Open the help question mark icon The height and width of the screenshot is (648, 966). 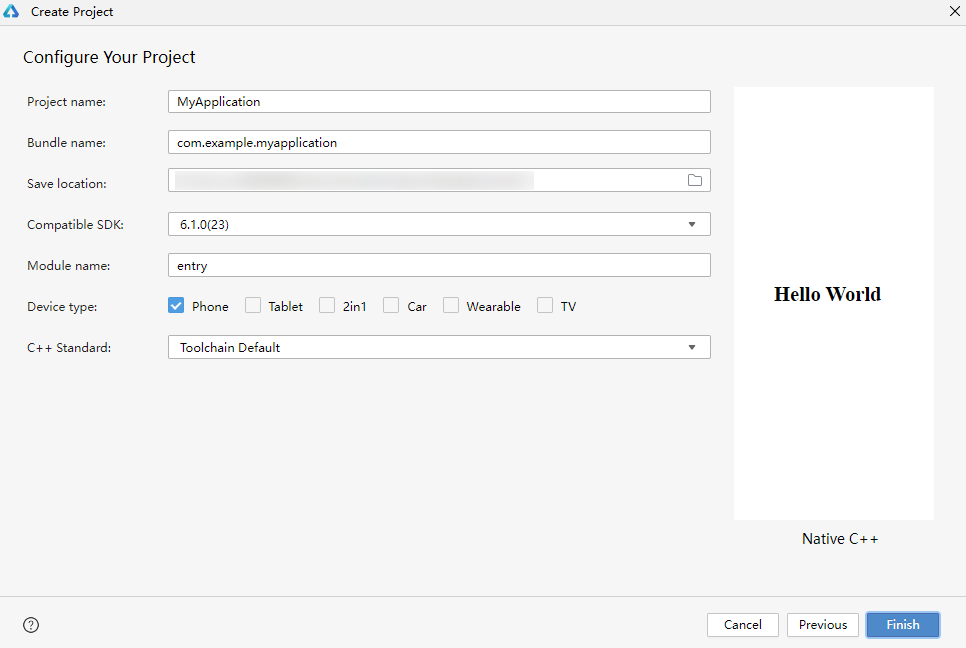pyautogui.click(x=31, y=625)
